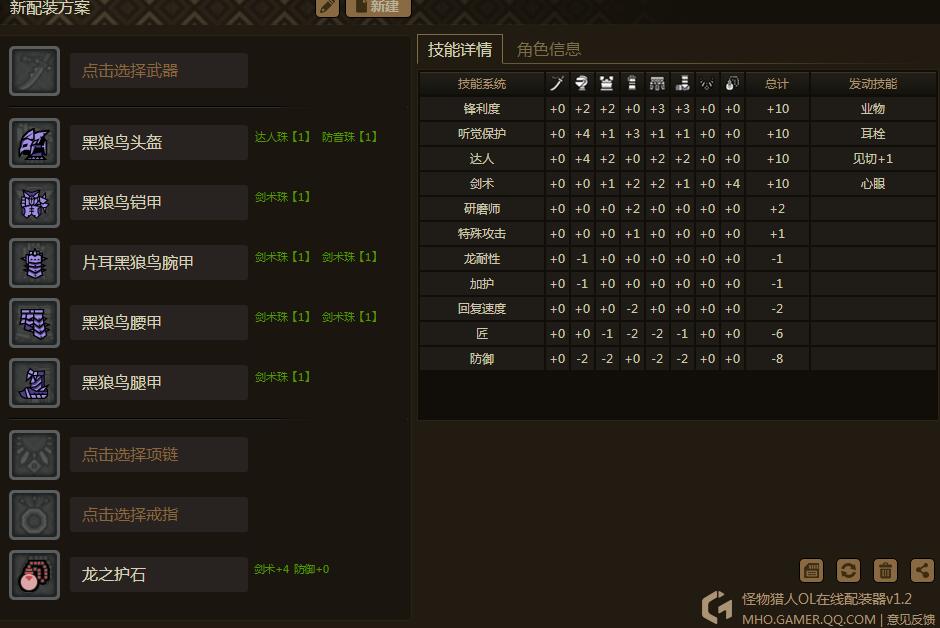Click the 总计 column header
The width and height of the screenshot is (940, 628).
coord(777,83)
